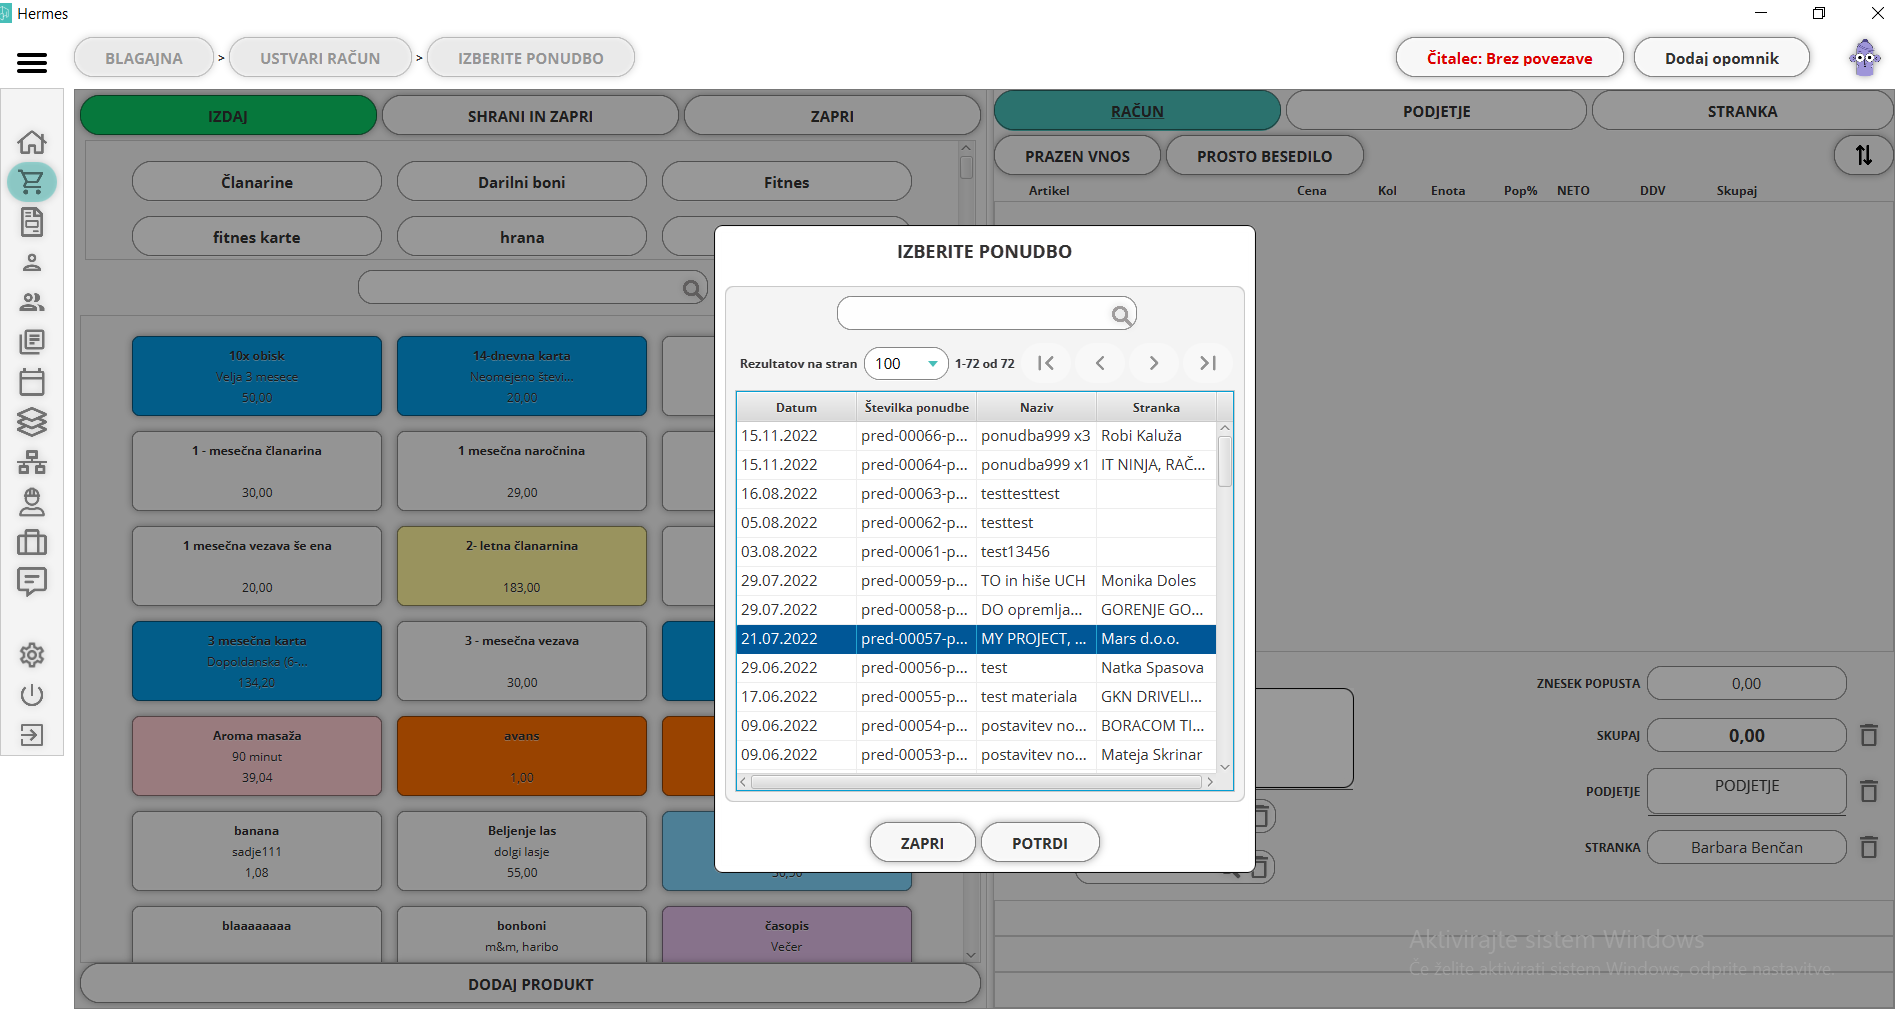Select offer row pred-00066 Robi Kaluža
1902x1017 pixels.
click(976, 436)
